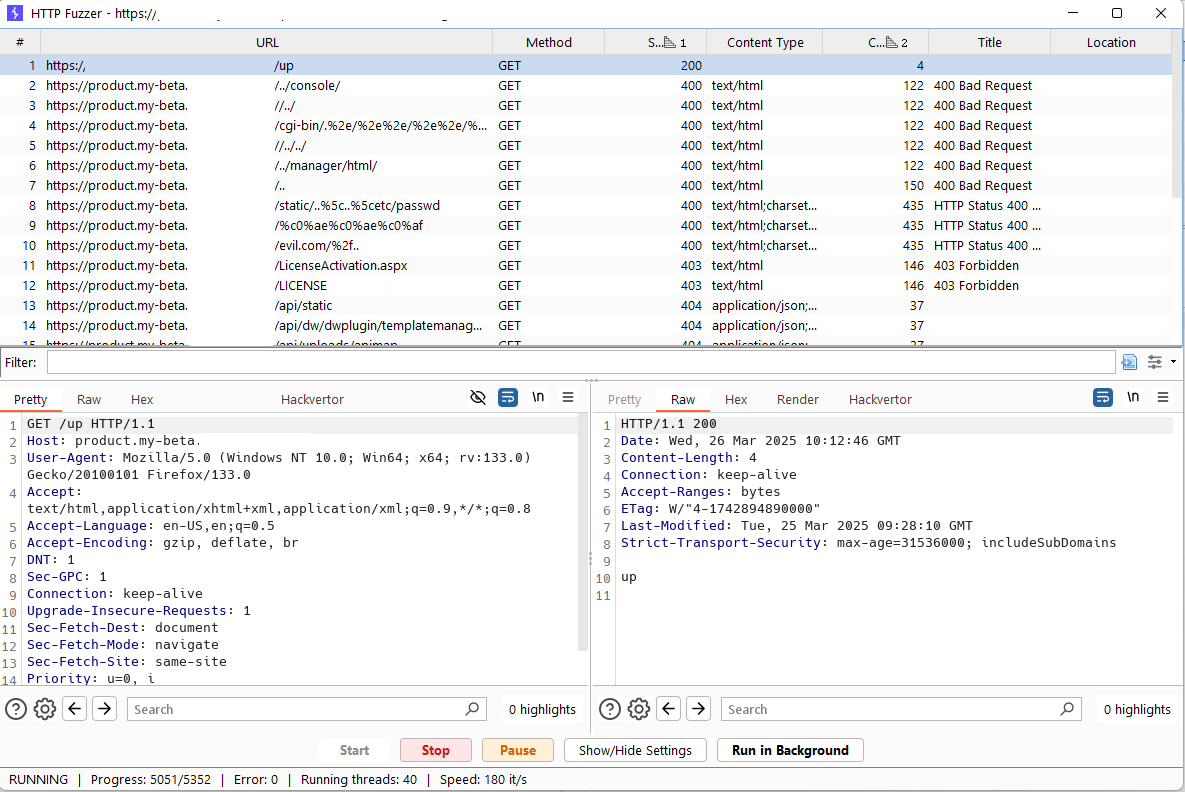Viewport: 1185px width, 792px height.
Task: Go to previous match in request search
Action: click(74, 709)
